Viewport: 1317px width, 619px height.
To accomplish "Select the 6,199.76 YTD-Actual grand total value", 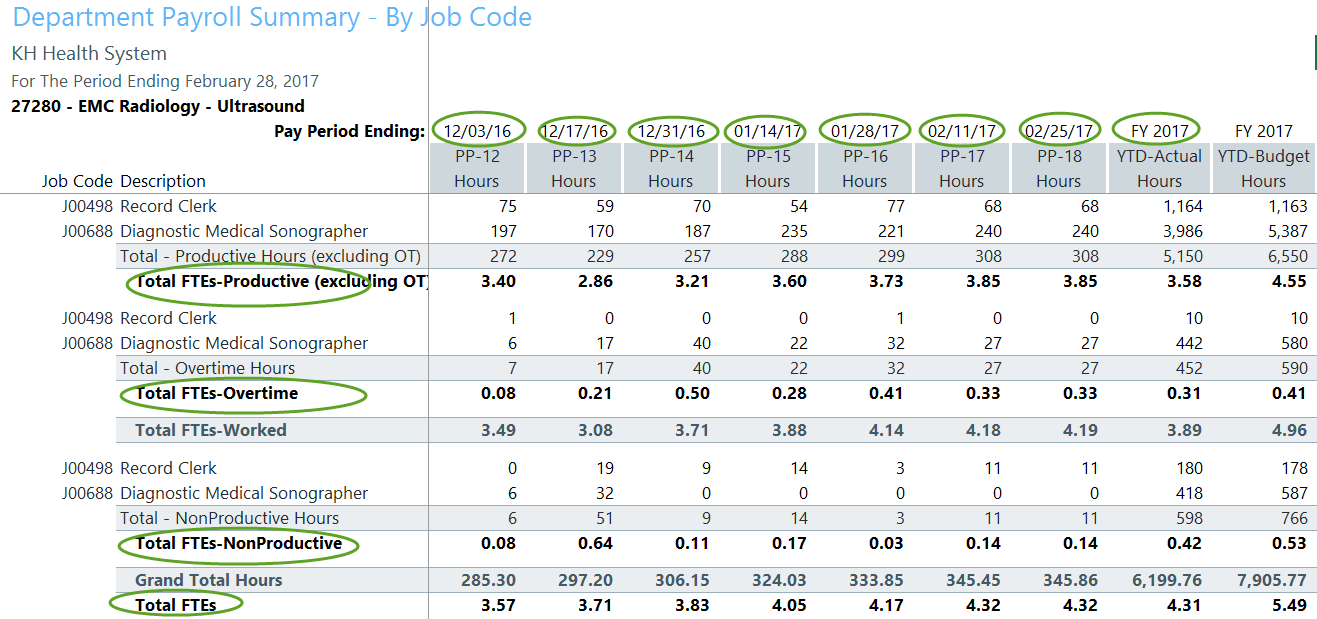I will (1160, 580).
